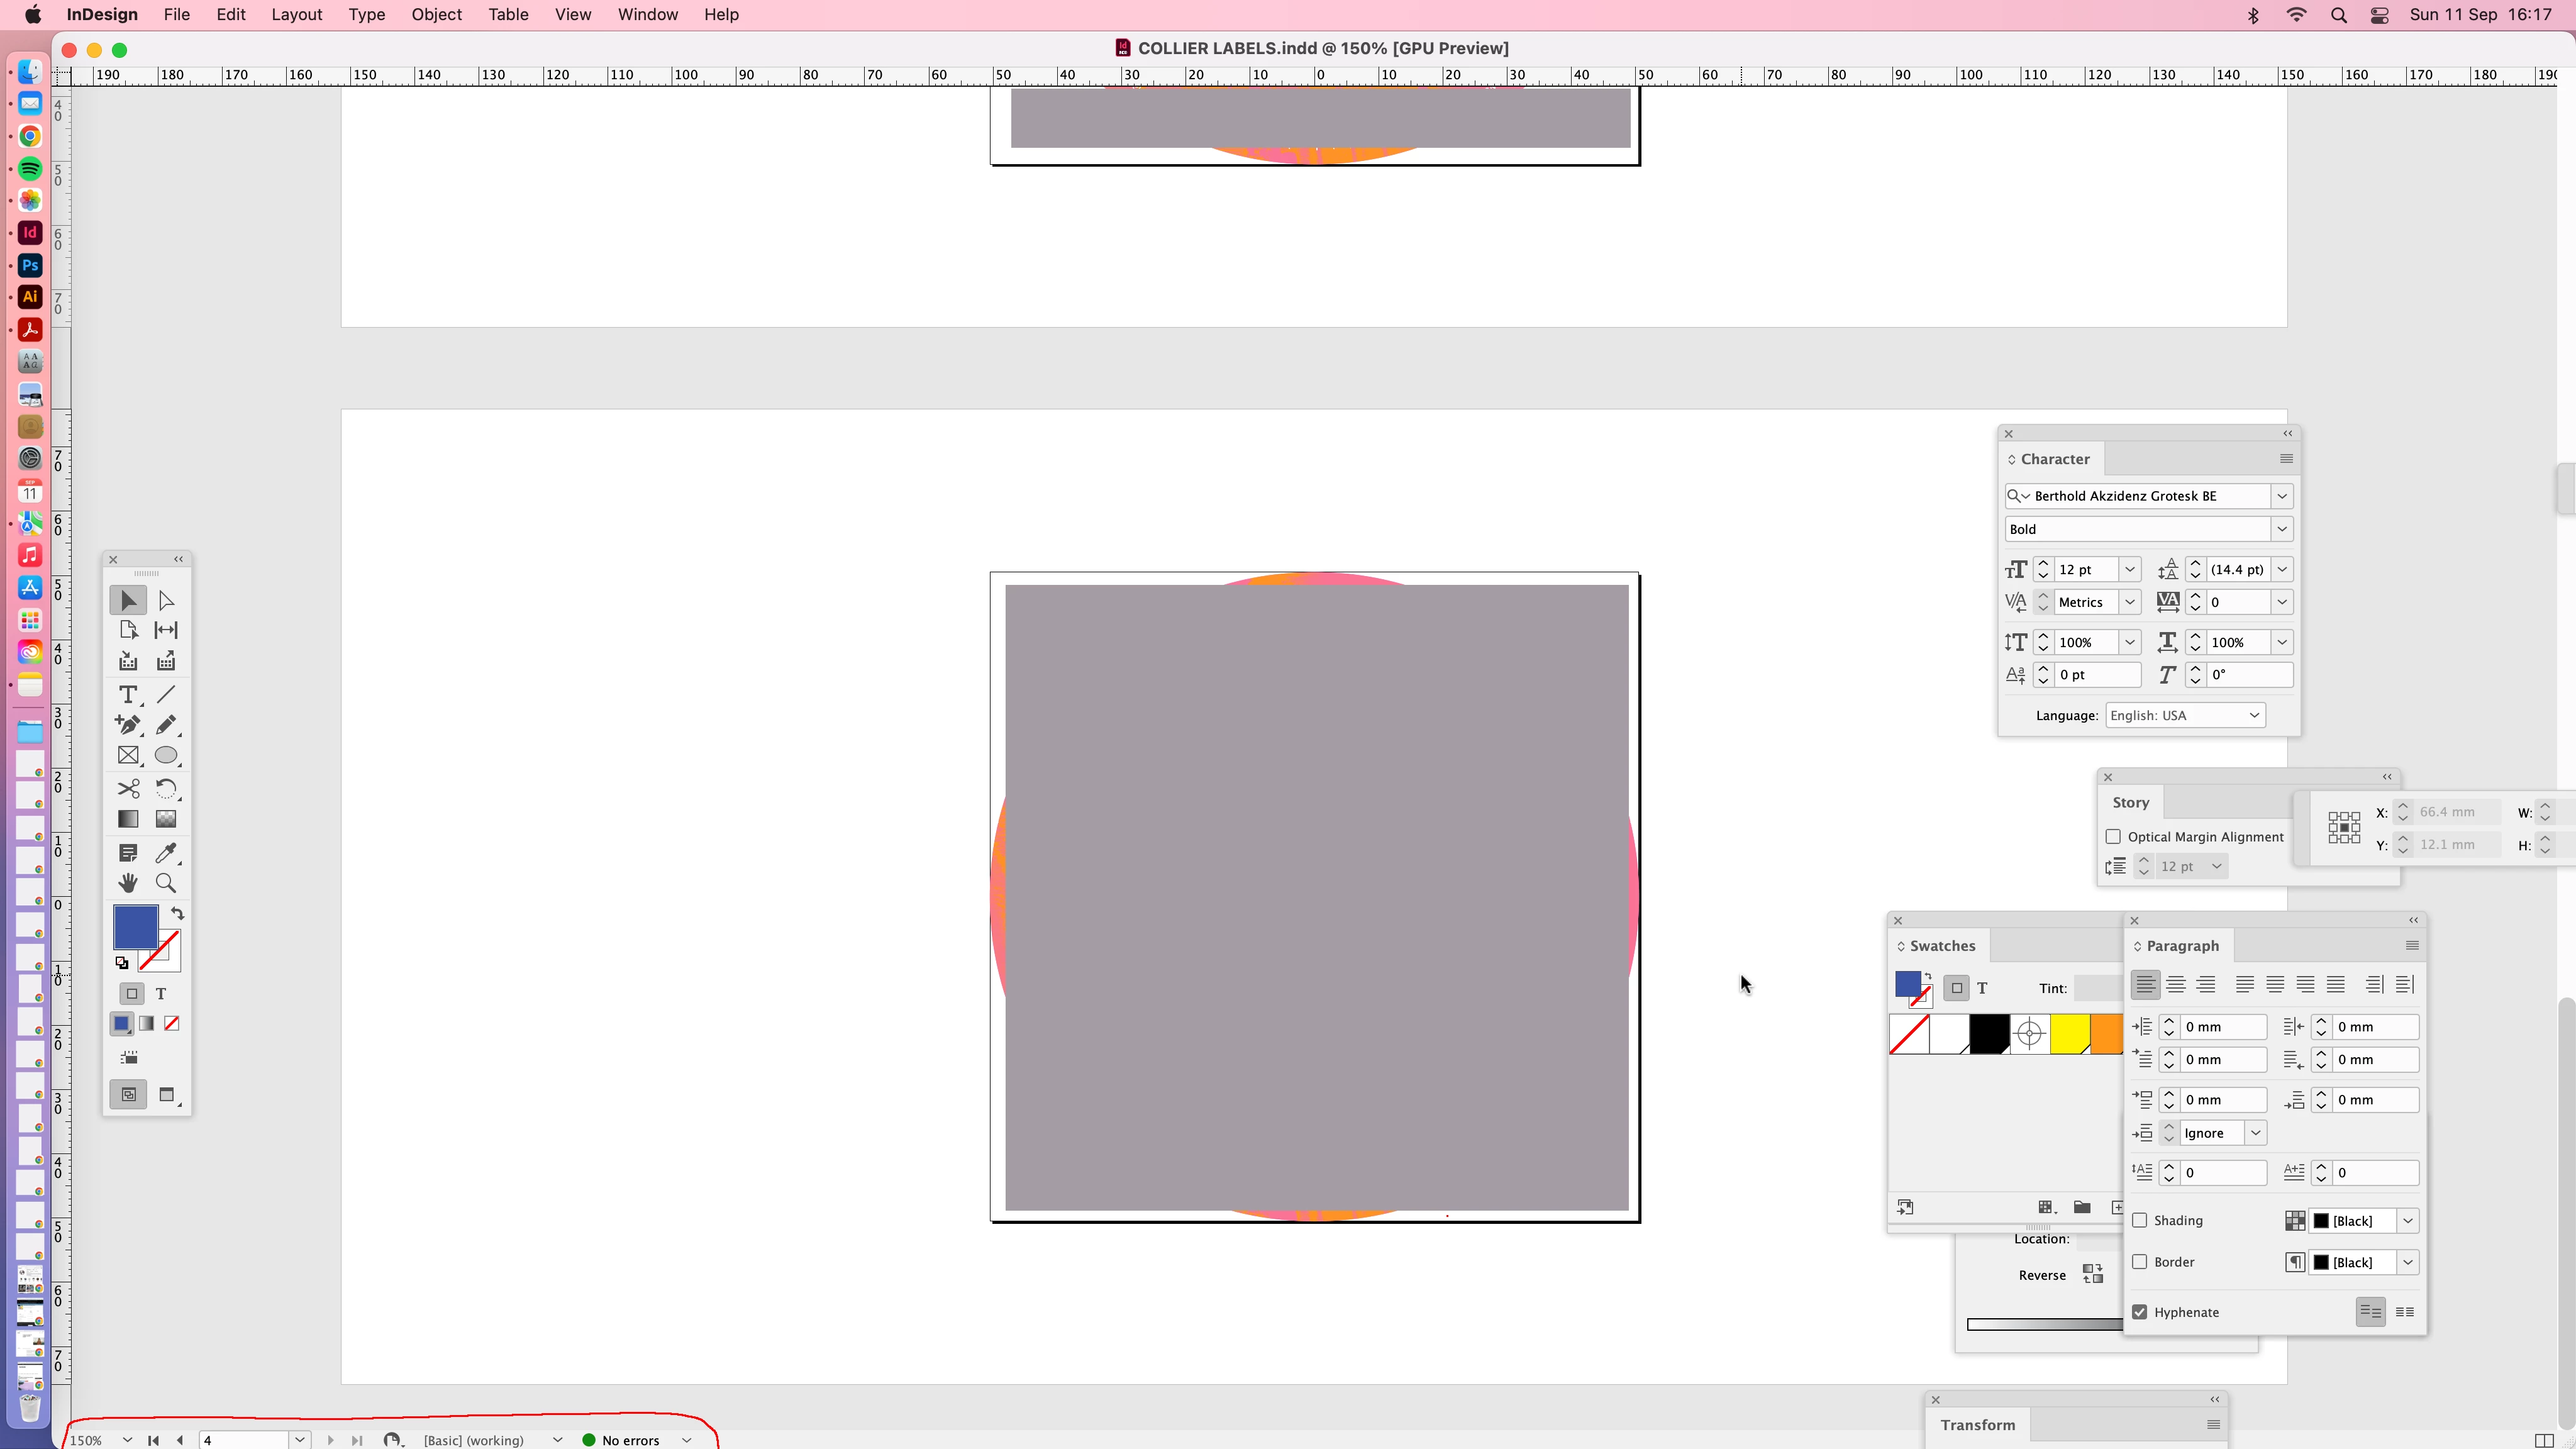Click the align center paragraph icon
Image resolution: width=2576 pixels, height=1449 pixels.
2175,985
